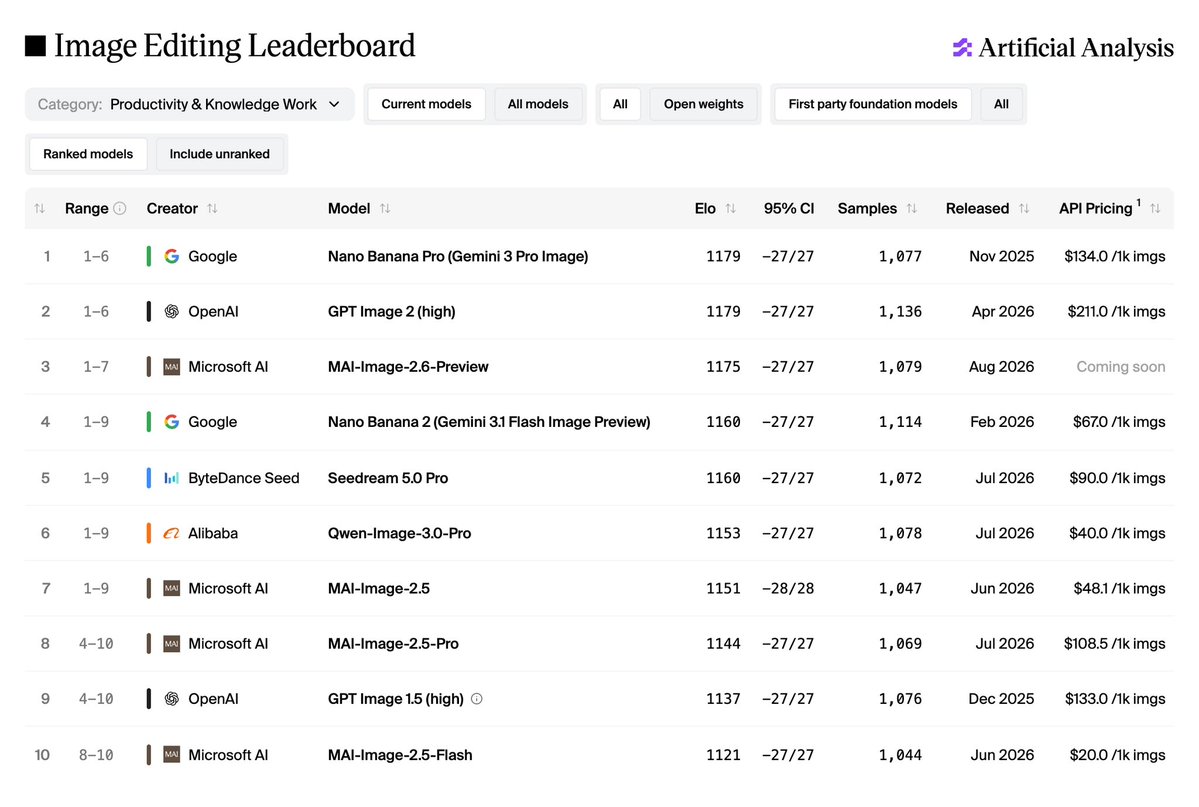Click the 8–10 range cell
The image size is (1199, 807).
[x=96, y=754]
